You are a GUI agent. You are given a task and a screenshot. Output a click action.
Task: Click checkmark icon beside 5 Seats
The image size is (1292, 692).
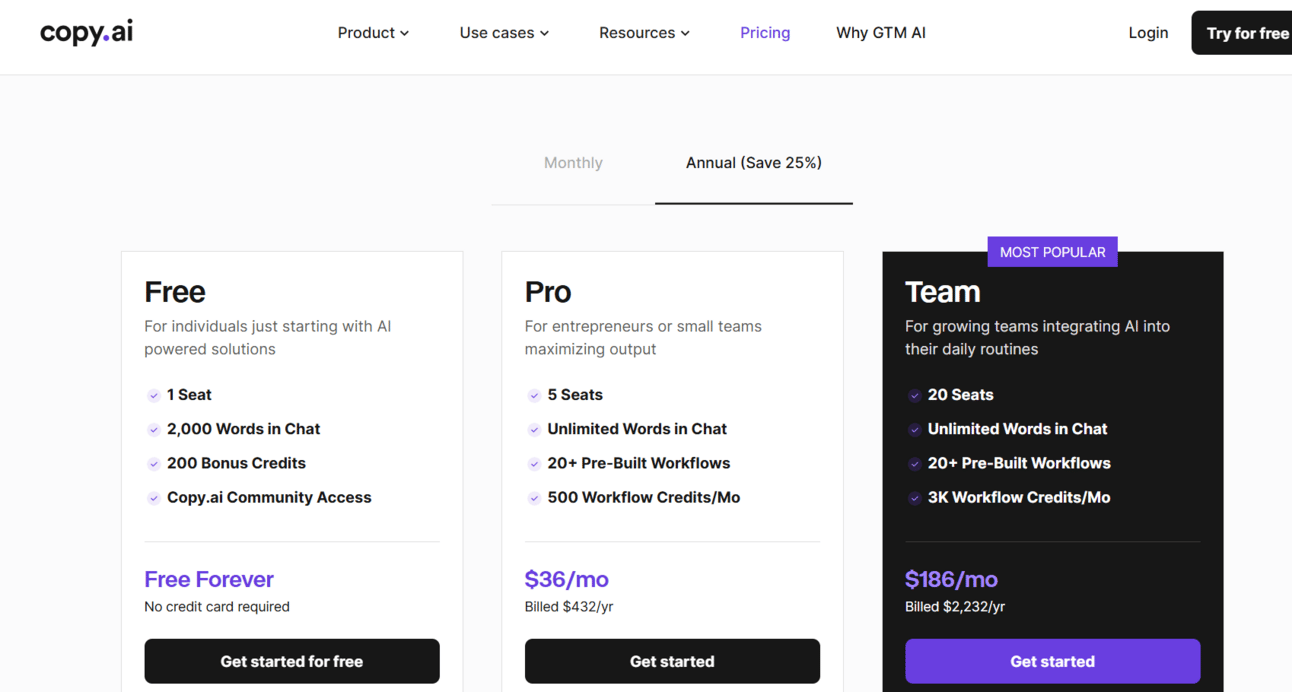click(534, 395)
